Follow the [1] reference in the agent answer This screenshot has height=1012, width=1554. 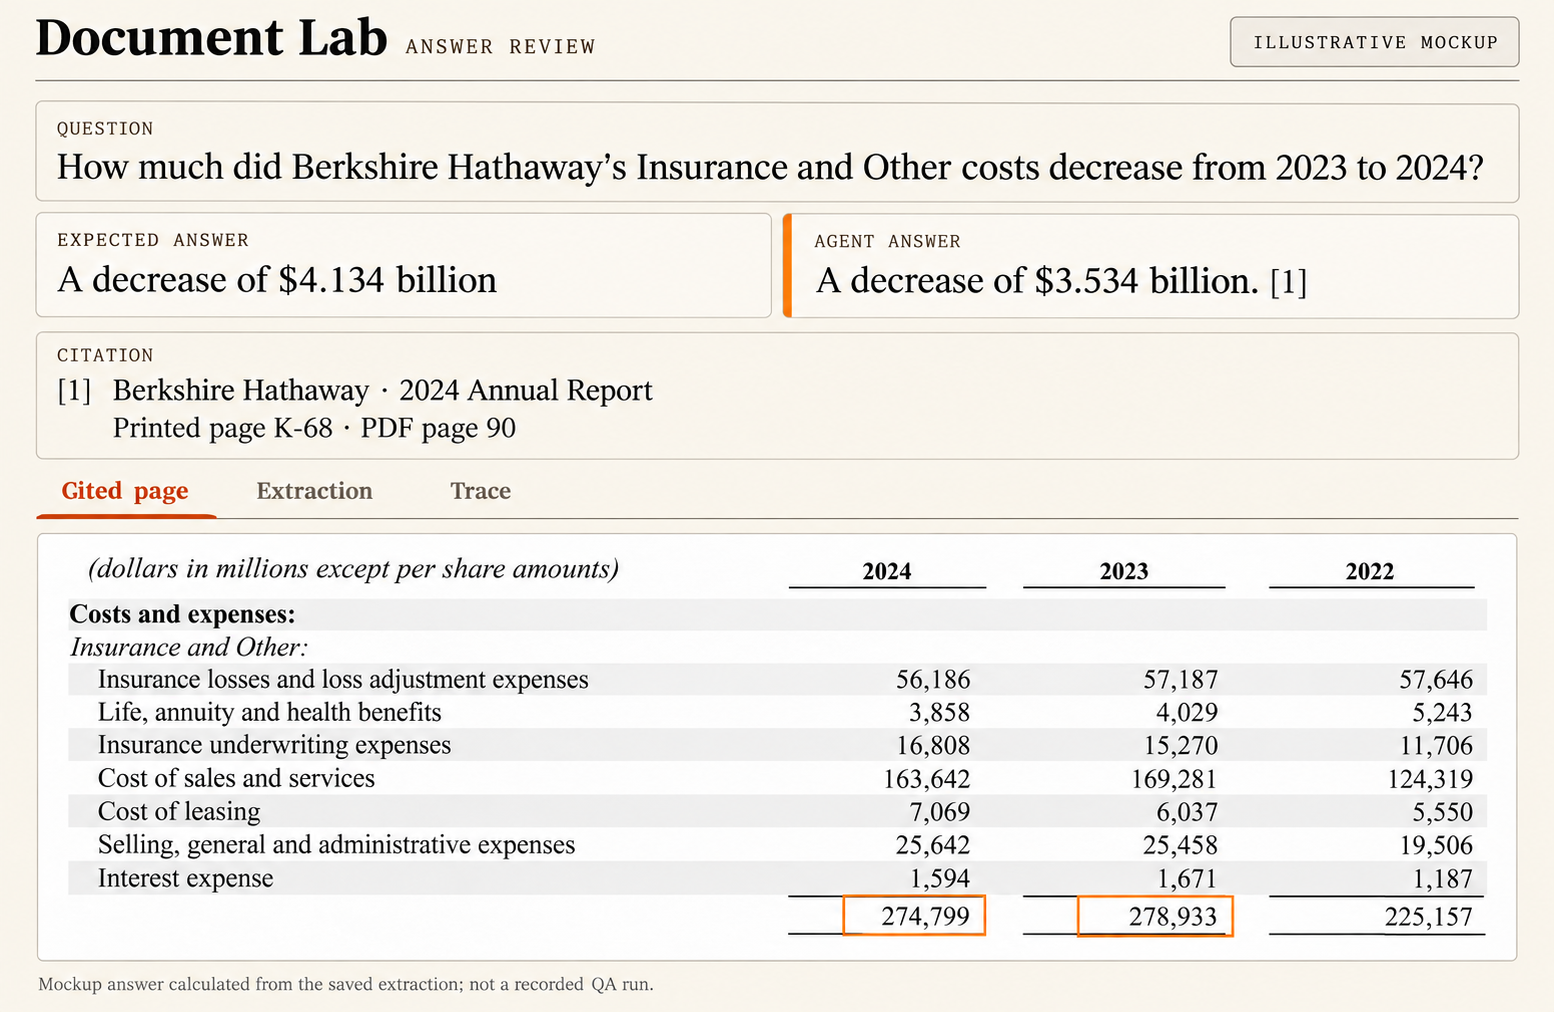1289,282
